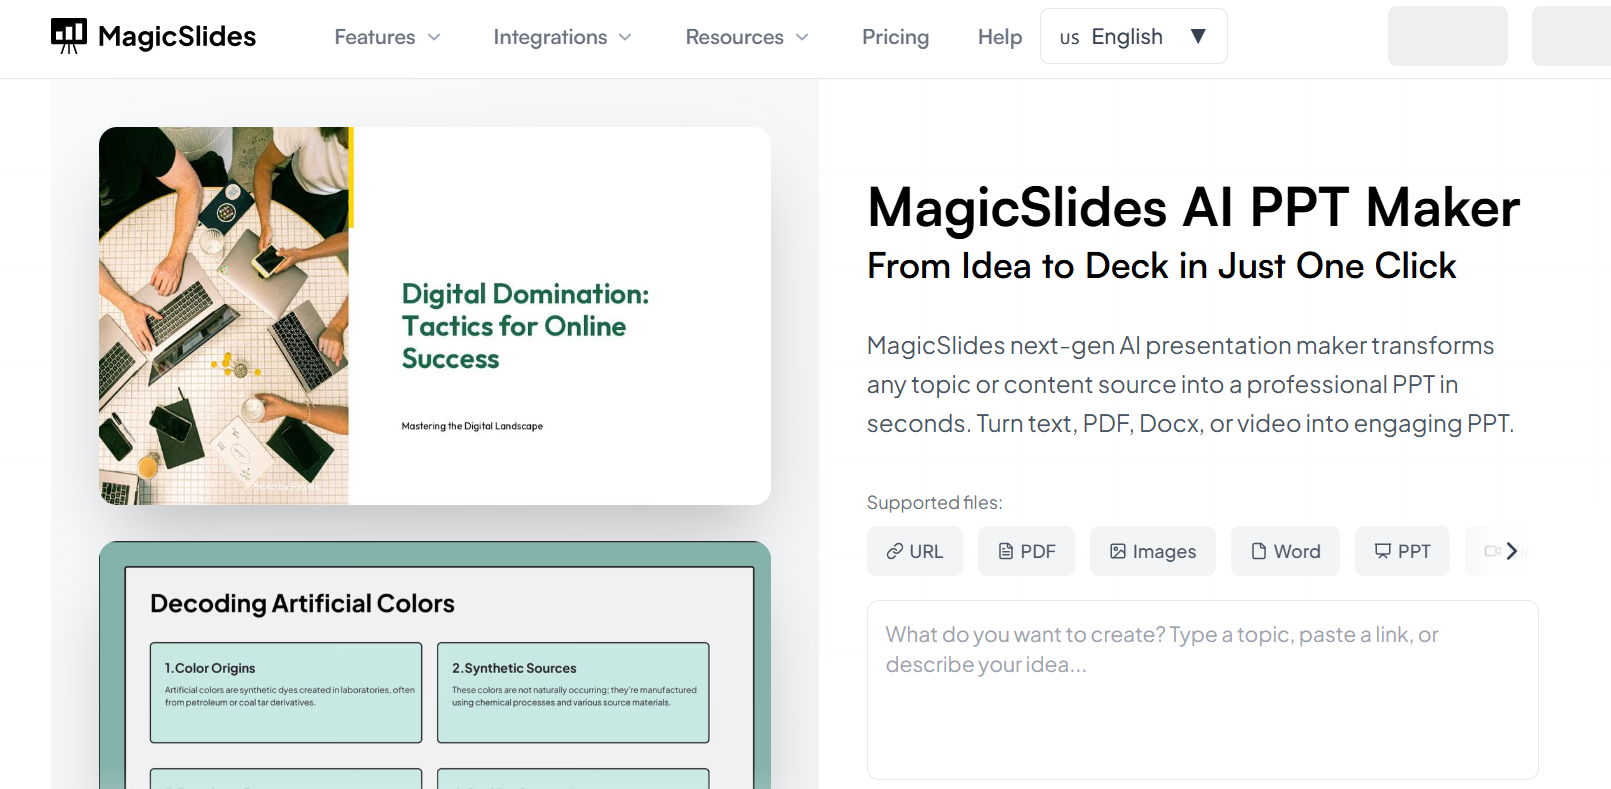Open the English language selector
This screenshot has width=1611, height=789.
tap(1133, 37)
